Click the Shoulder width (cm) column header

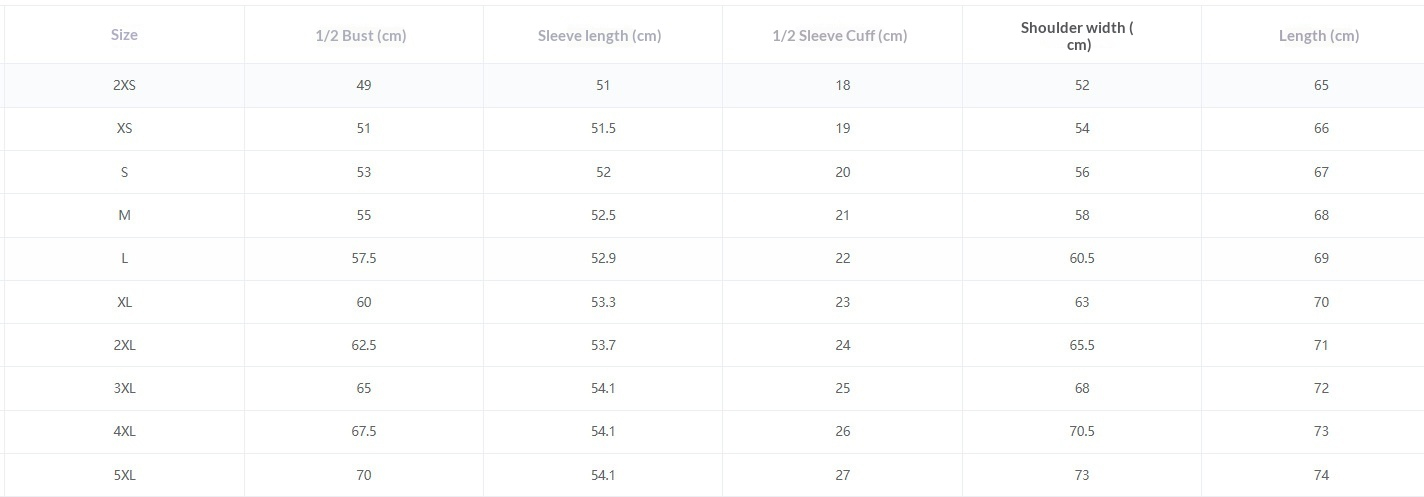[x=1077, y=36]
